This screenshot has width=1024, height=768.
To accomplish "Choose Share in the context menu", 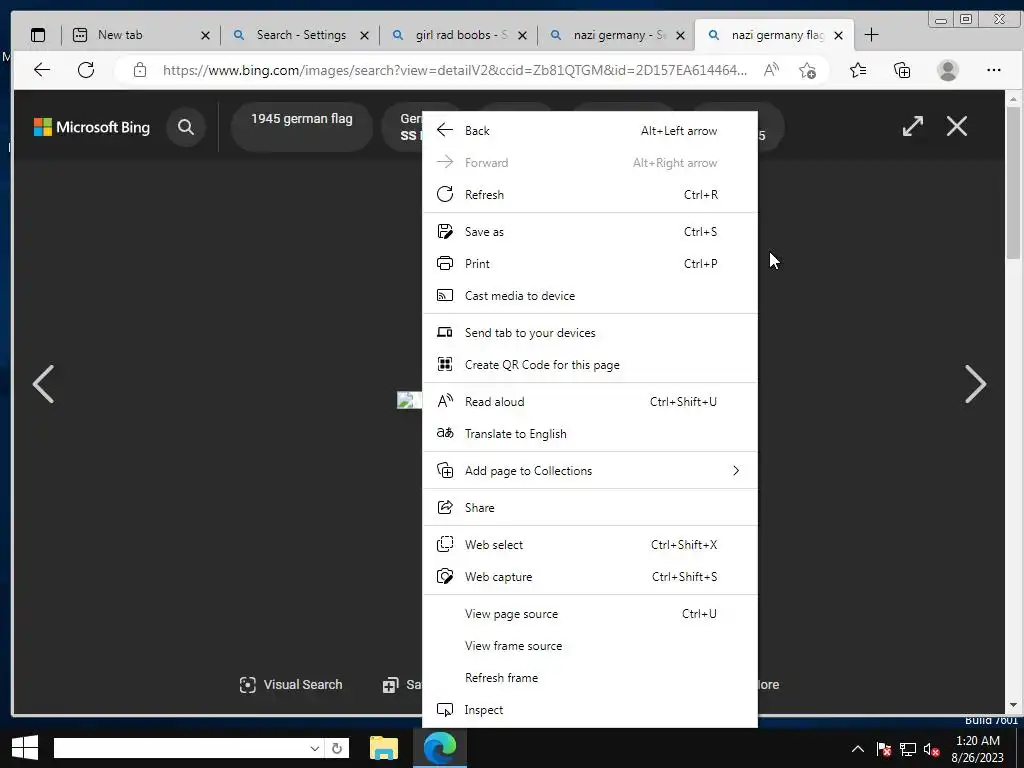I will pos(590,508).
